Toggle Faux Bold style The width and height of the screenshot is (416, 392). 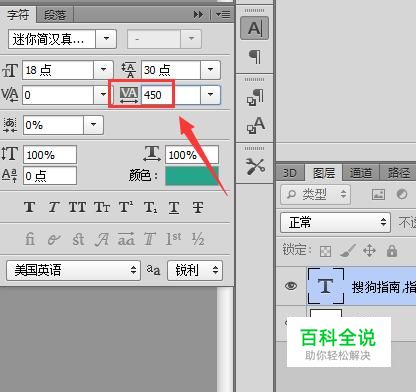[30, 207]
